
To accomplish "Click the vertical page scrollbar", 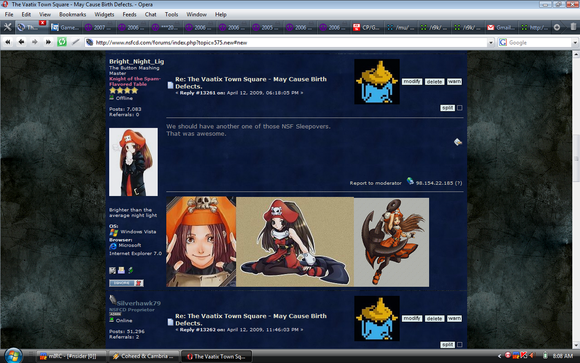I will tap(576, 200).
